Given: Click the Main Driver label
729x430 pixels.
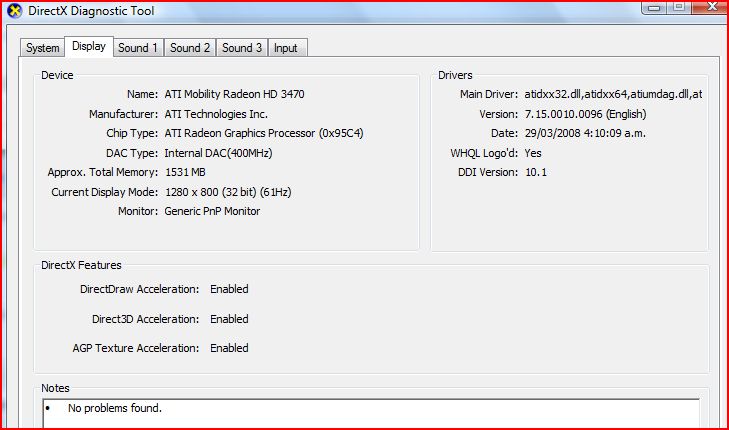Looking at the screenshot, I should pos(489,94).
